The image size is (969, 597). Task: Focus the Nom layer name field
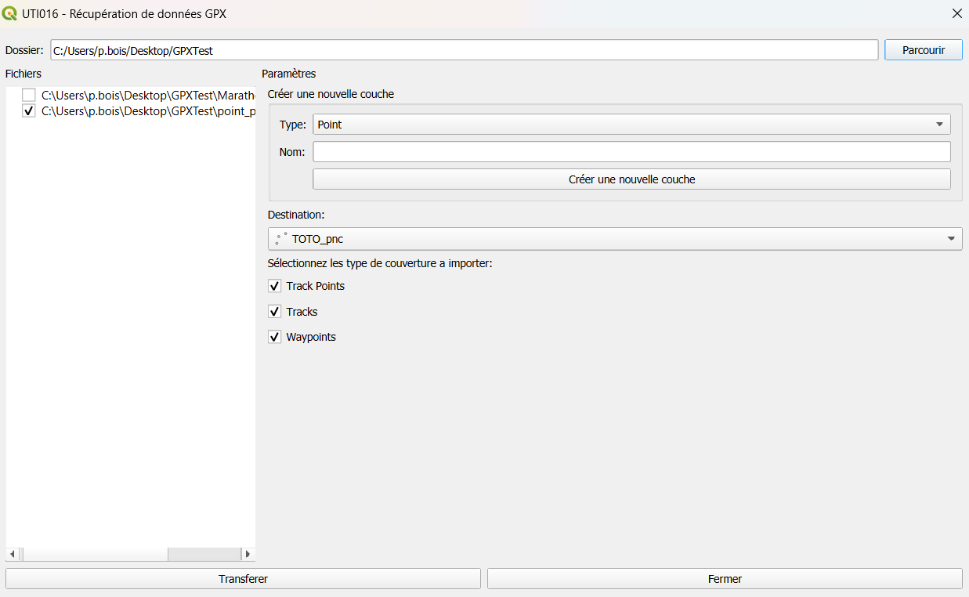point(631,152)
